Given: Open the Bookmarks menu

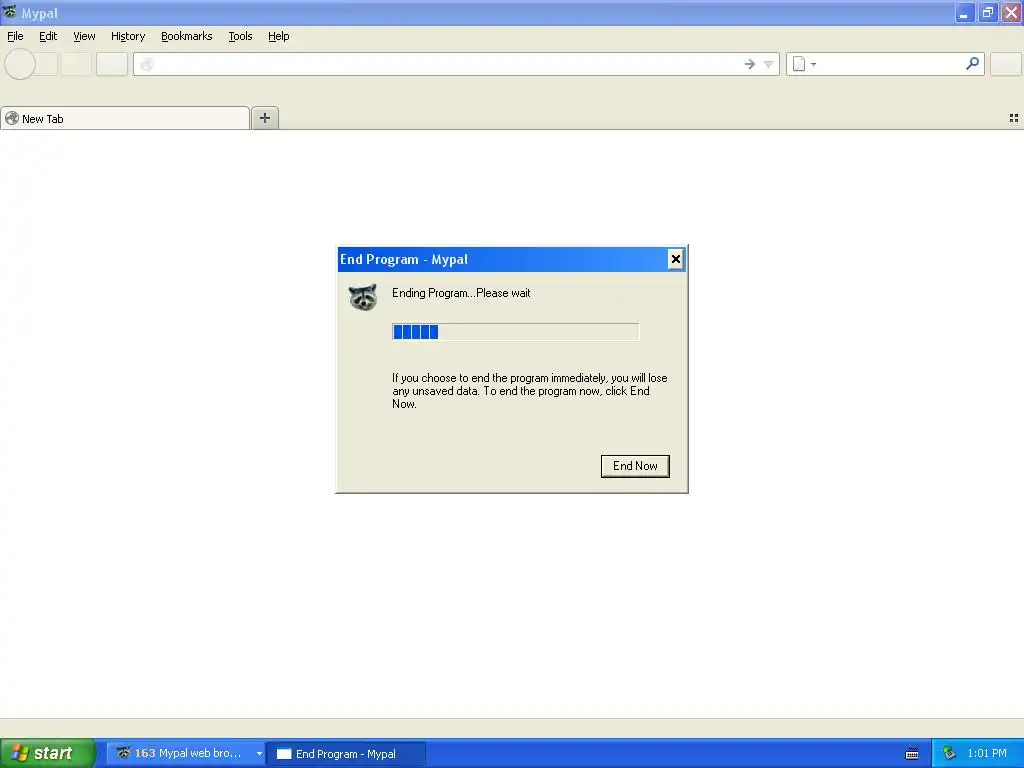Looking at the screenshot, I should (x=186, y=37).
